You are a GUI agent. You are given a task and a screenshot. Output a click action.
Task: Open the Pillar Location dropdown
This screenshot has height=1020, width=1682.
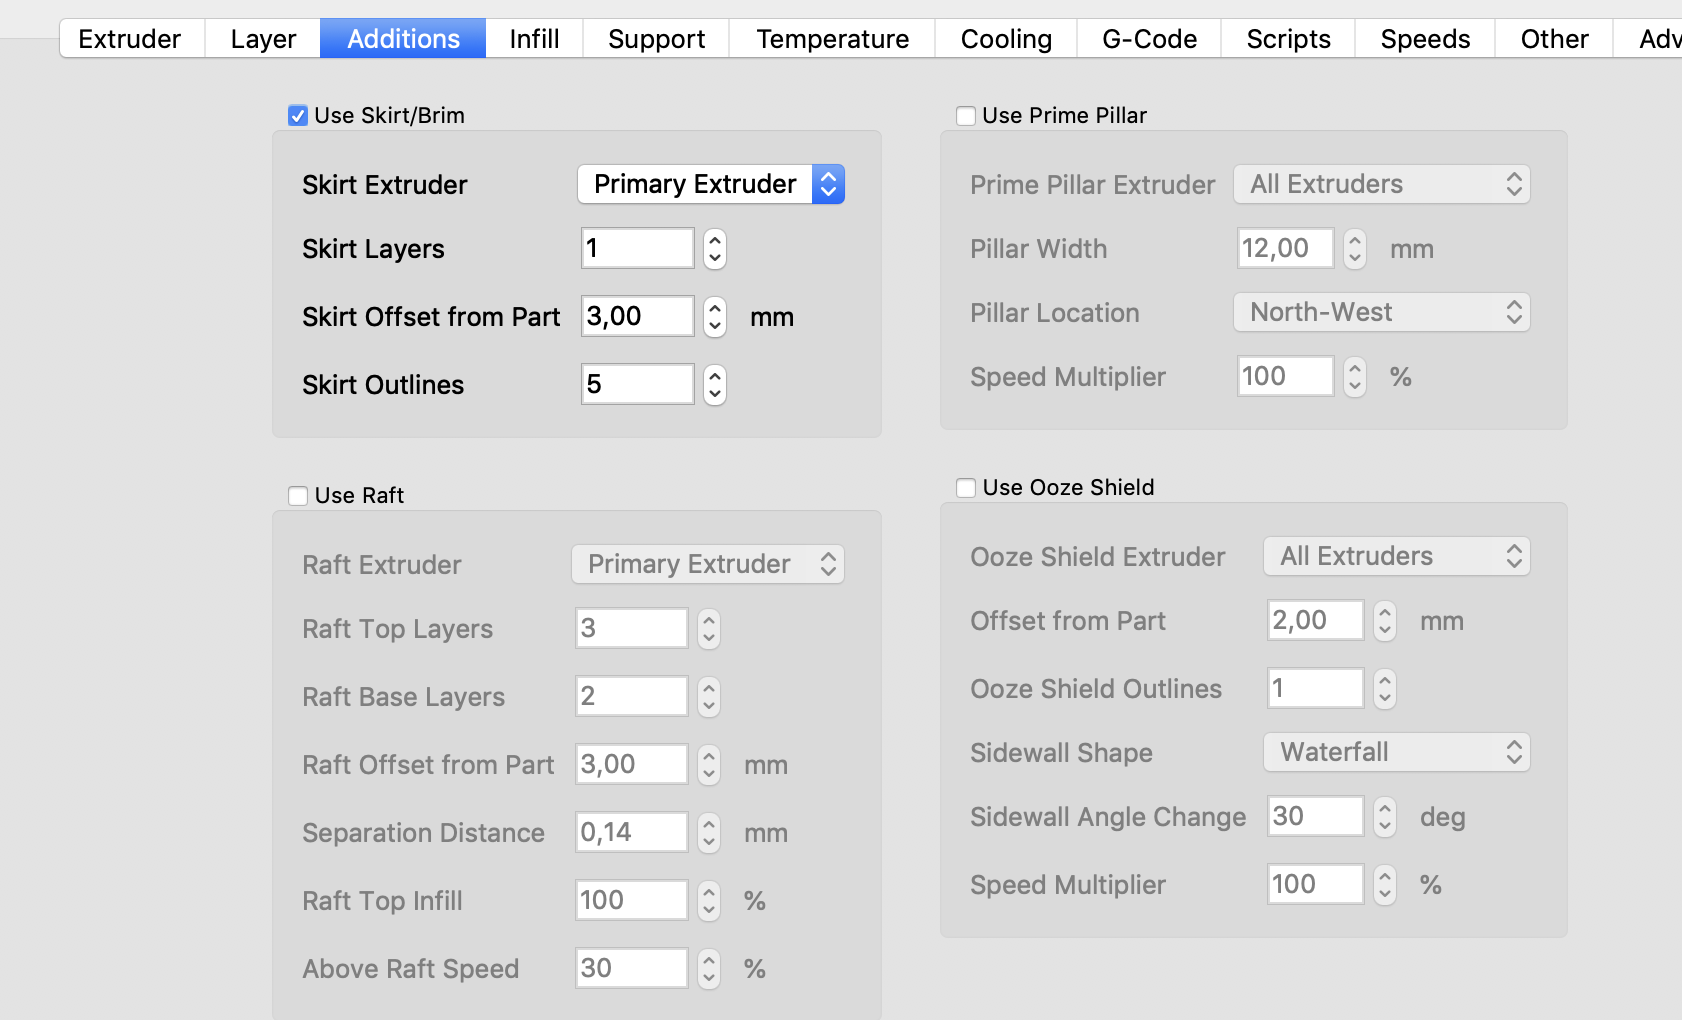click(x=1381, y=313)
